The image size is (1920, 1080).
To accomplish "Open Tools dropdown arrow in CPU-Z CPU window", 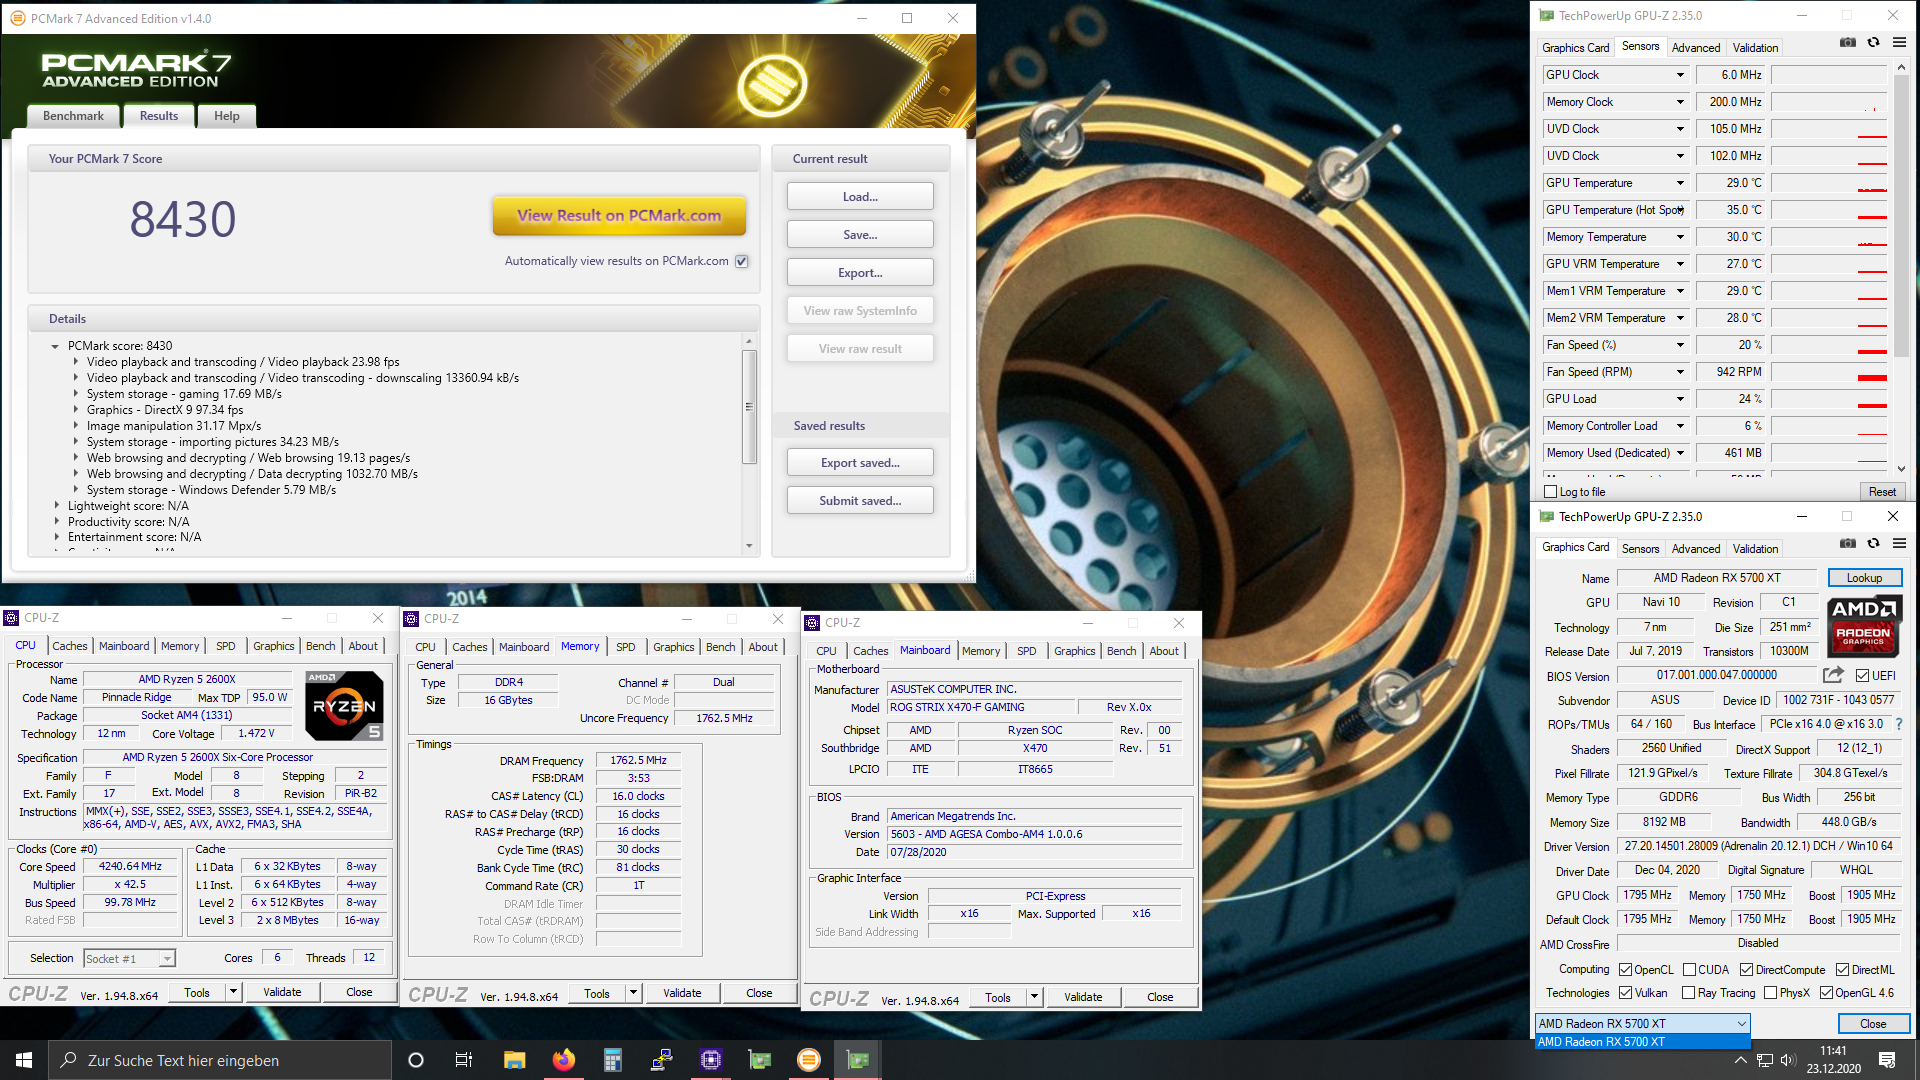I will [234, 992].
